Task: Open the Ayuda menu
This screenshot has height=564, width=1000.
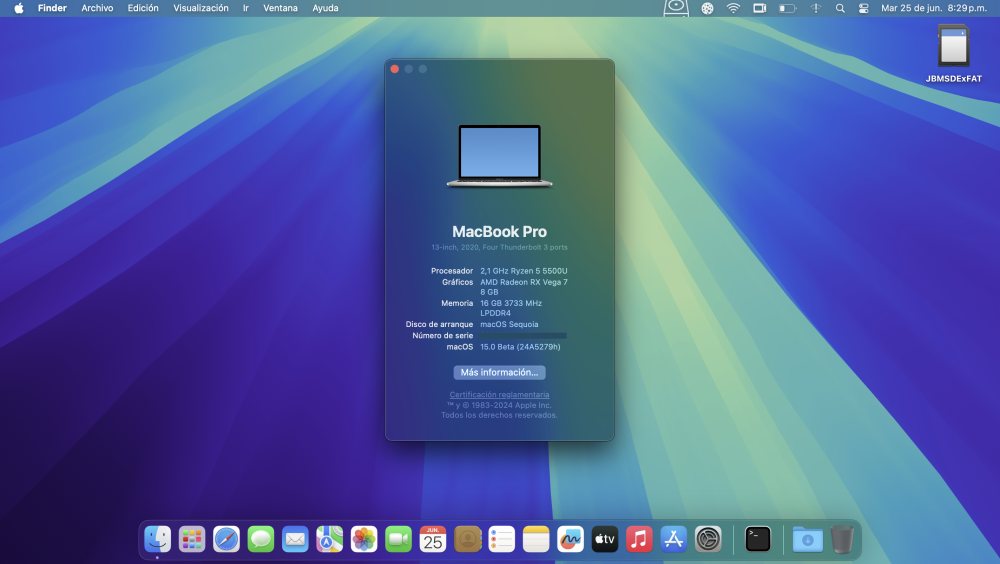Action: pos(325,8)
